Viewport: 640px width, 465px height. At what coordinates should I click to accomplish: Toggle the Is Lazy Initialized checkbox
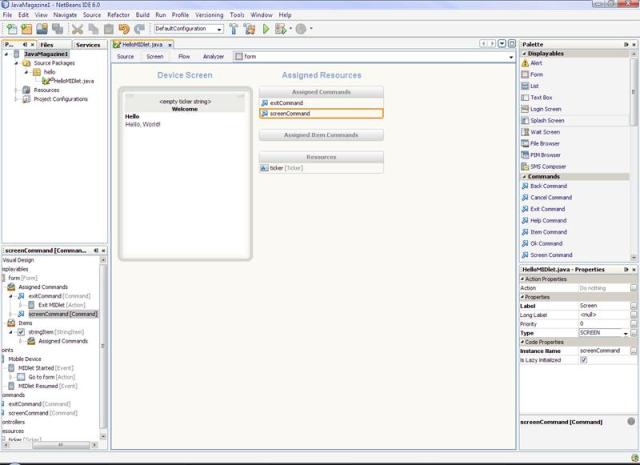point(583,360)
